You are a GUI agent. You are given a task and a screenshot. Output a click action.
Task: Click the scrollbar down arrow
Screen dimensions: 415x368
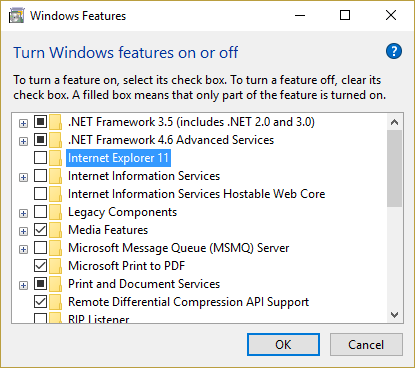click(395, 315)
